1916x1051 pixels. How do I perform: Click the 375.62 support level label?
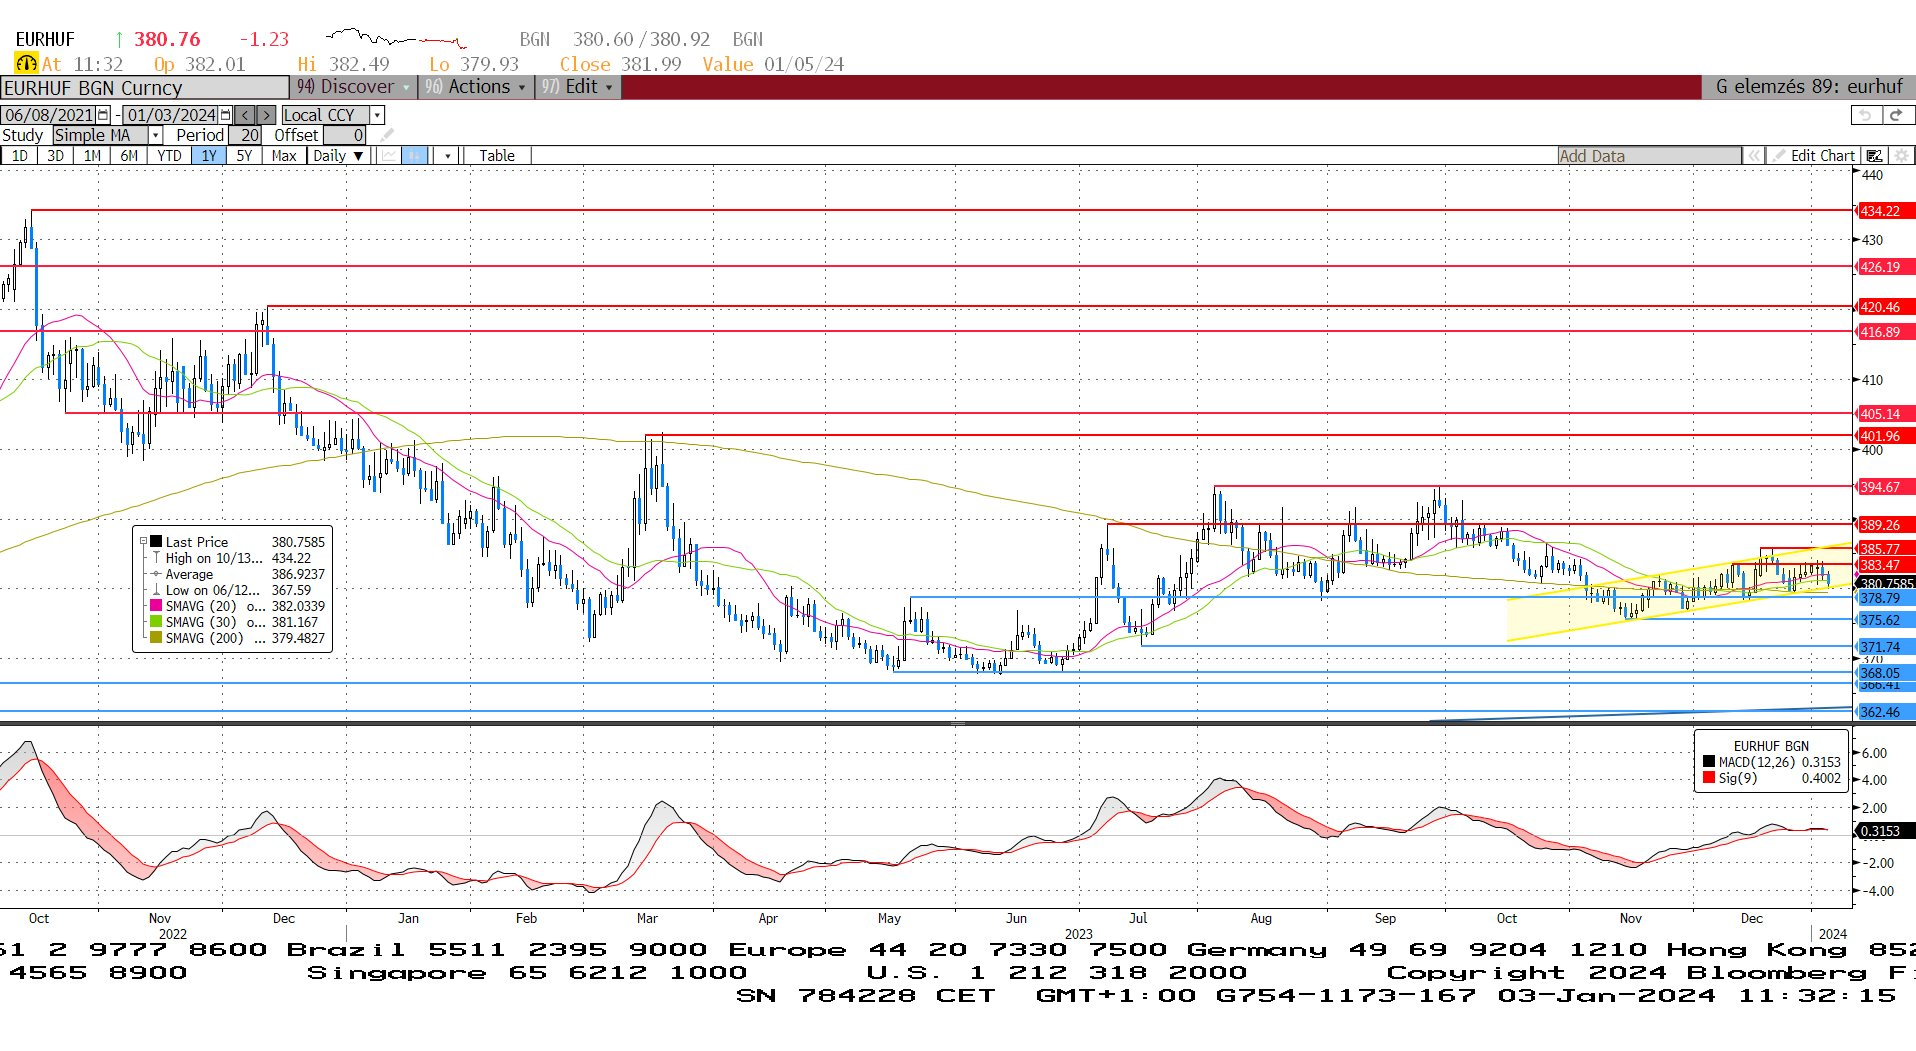1884,620
